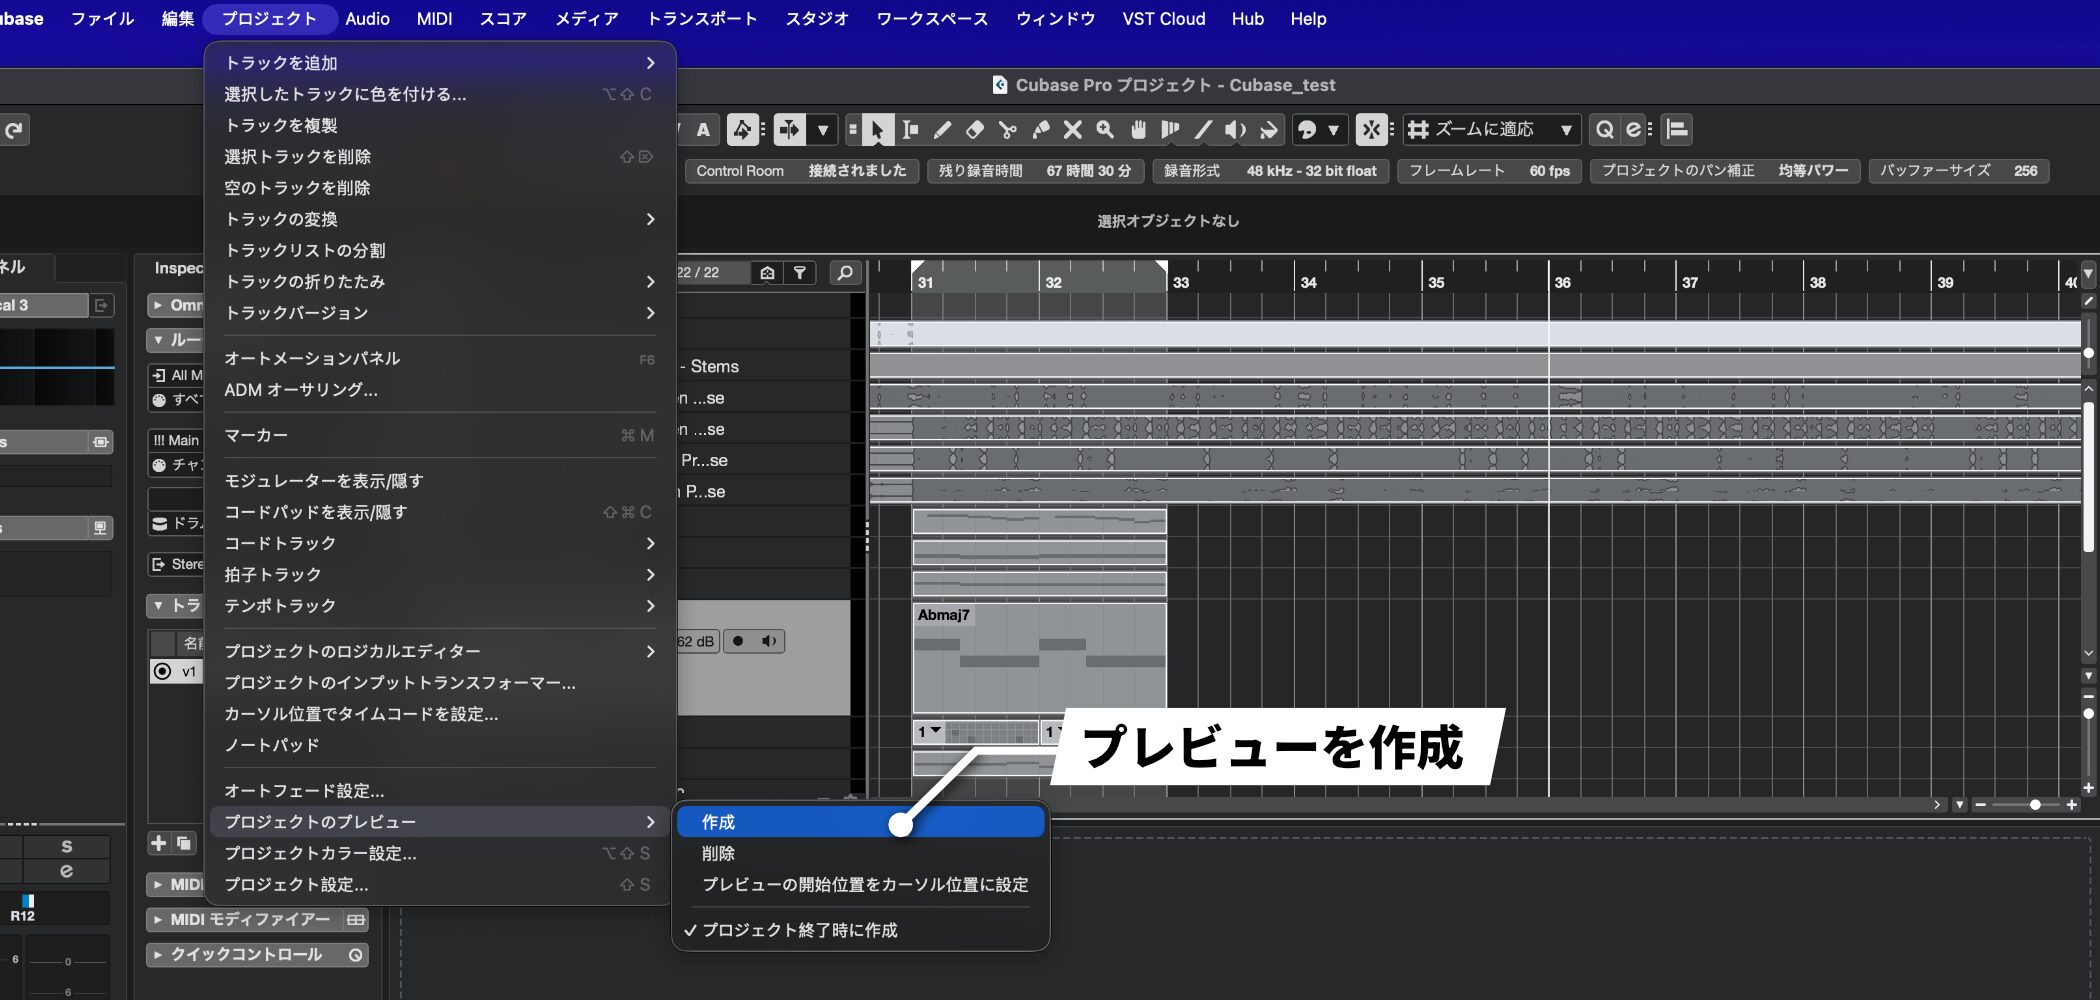
Task: Select the Zoom magnifier tool
Action: (x=1105, y=130)
